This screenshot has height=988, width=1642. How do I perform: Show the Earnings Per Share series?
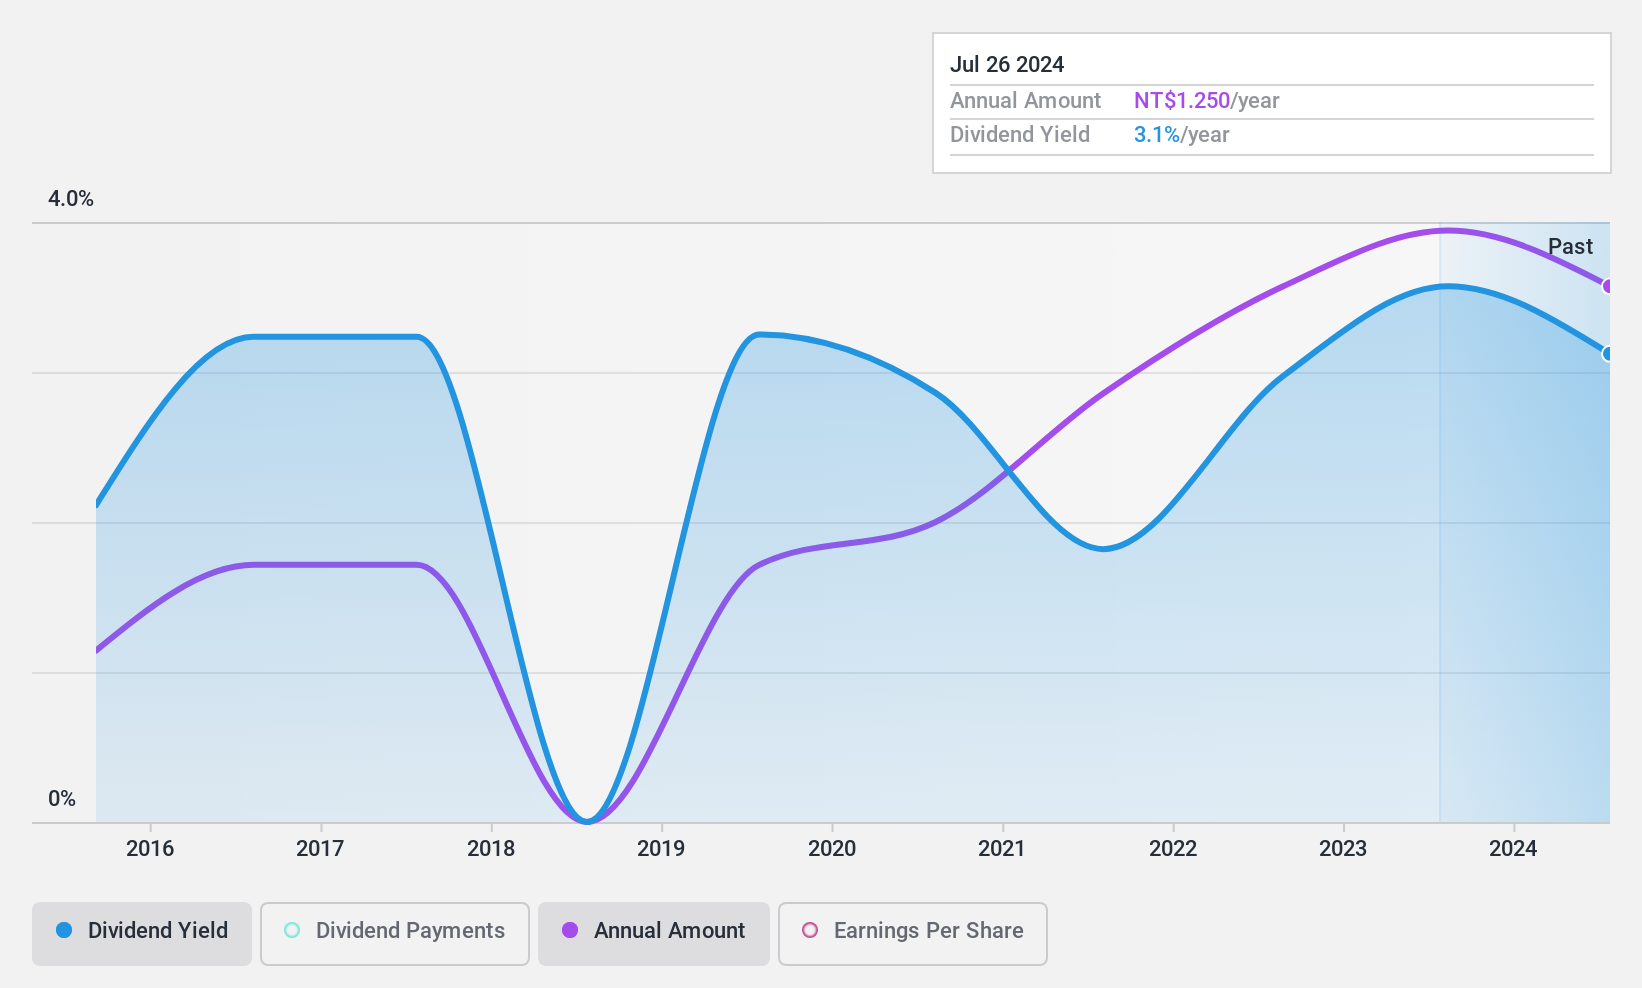(913, 934)
